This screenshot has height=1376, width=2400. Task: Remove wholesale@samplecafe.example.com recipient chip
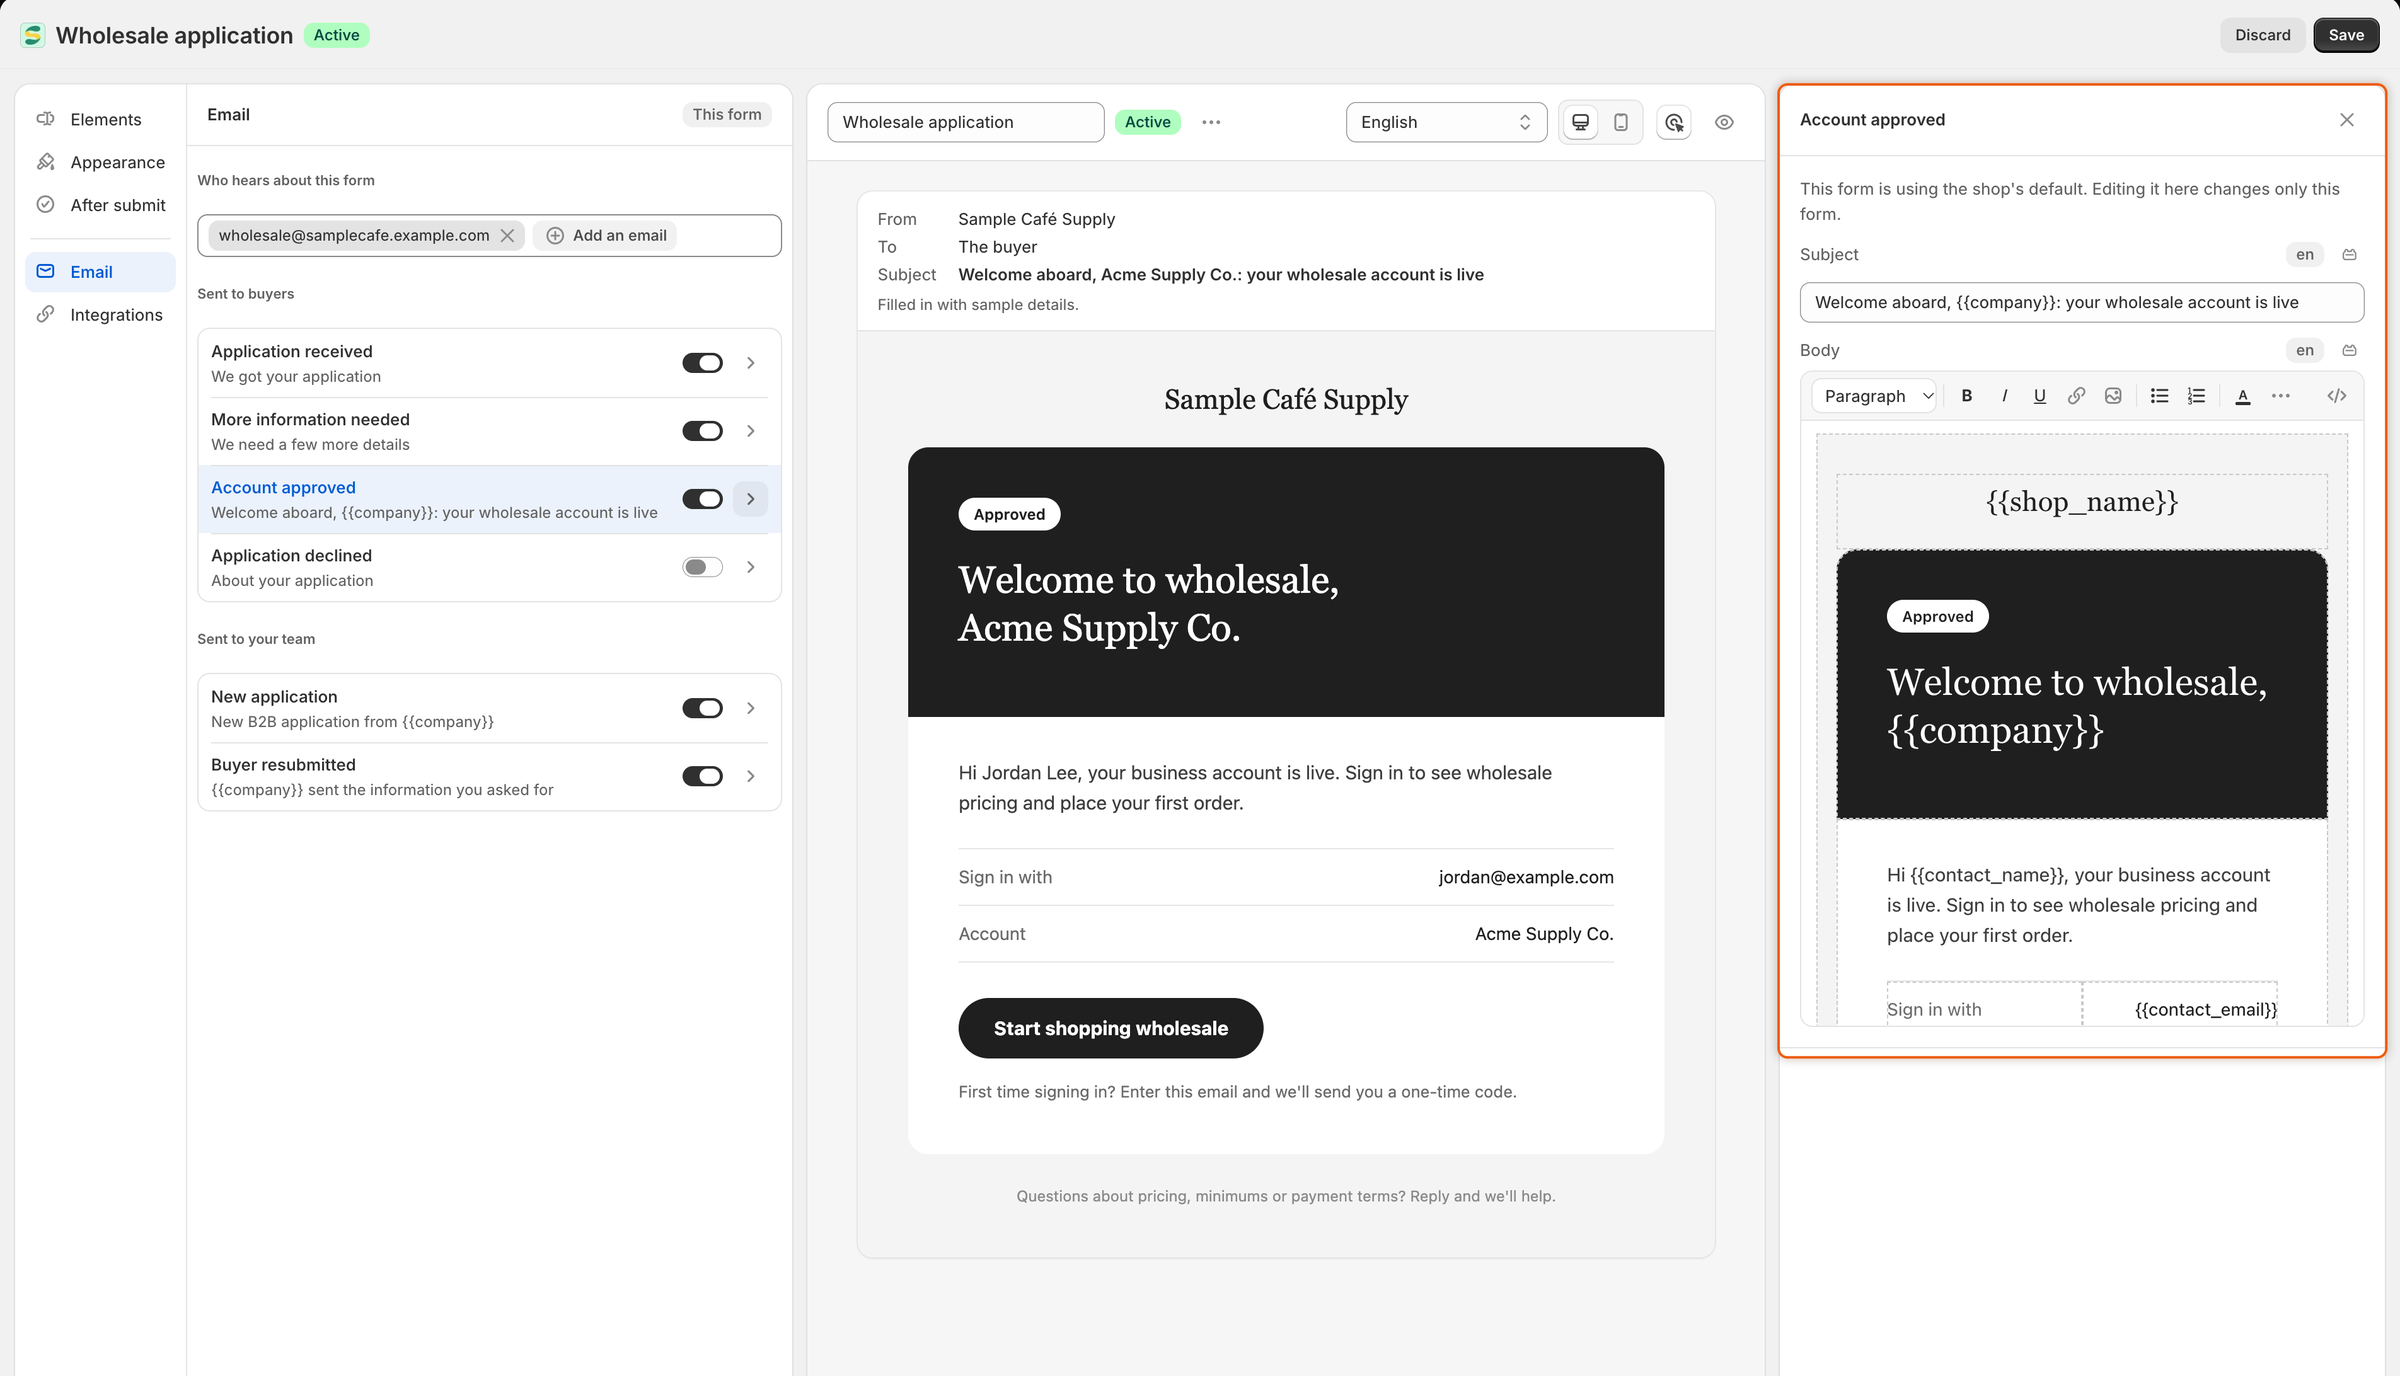507,236
